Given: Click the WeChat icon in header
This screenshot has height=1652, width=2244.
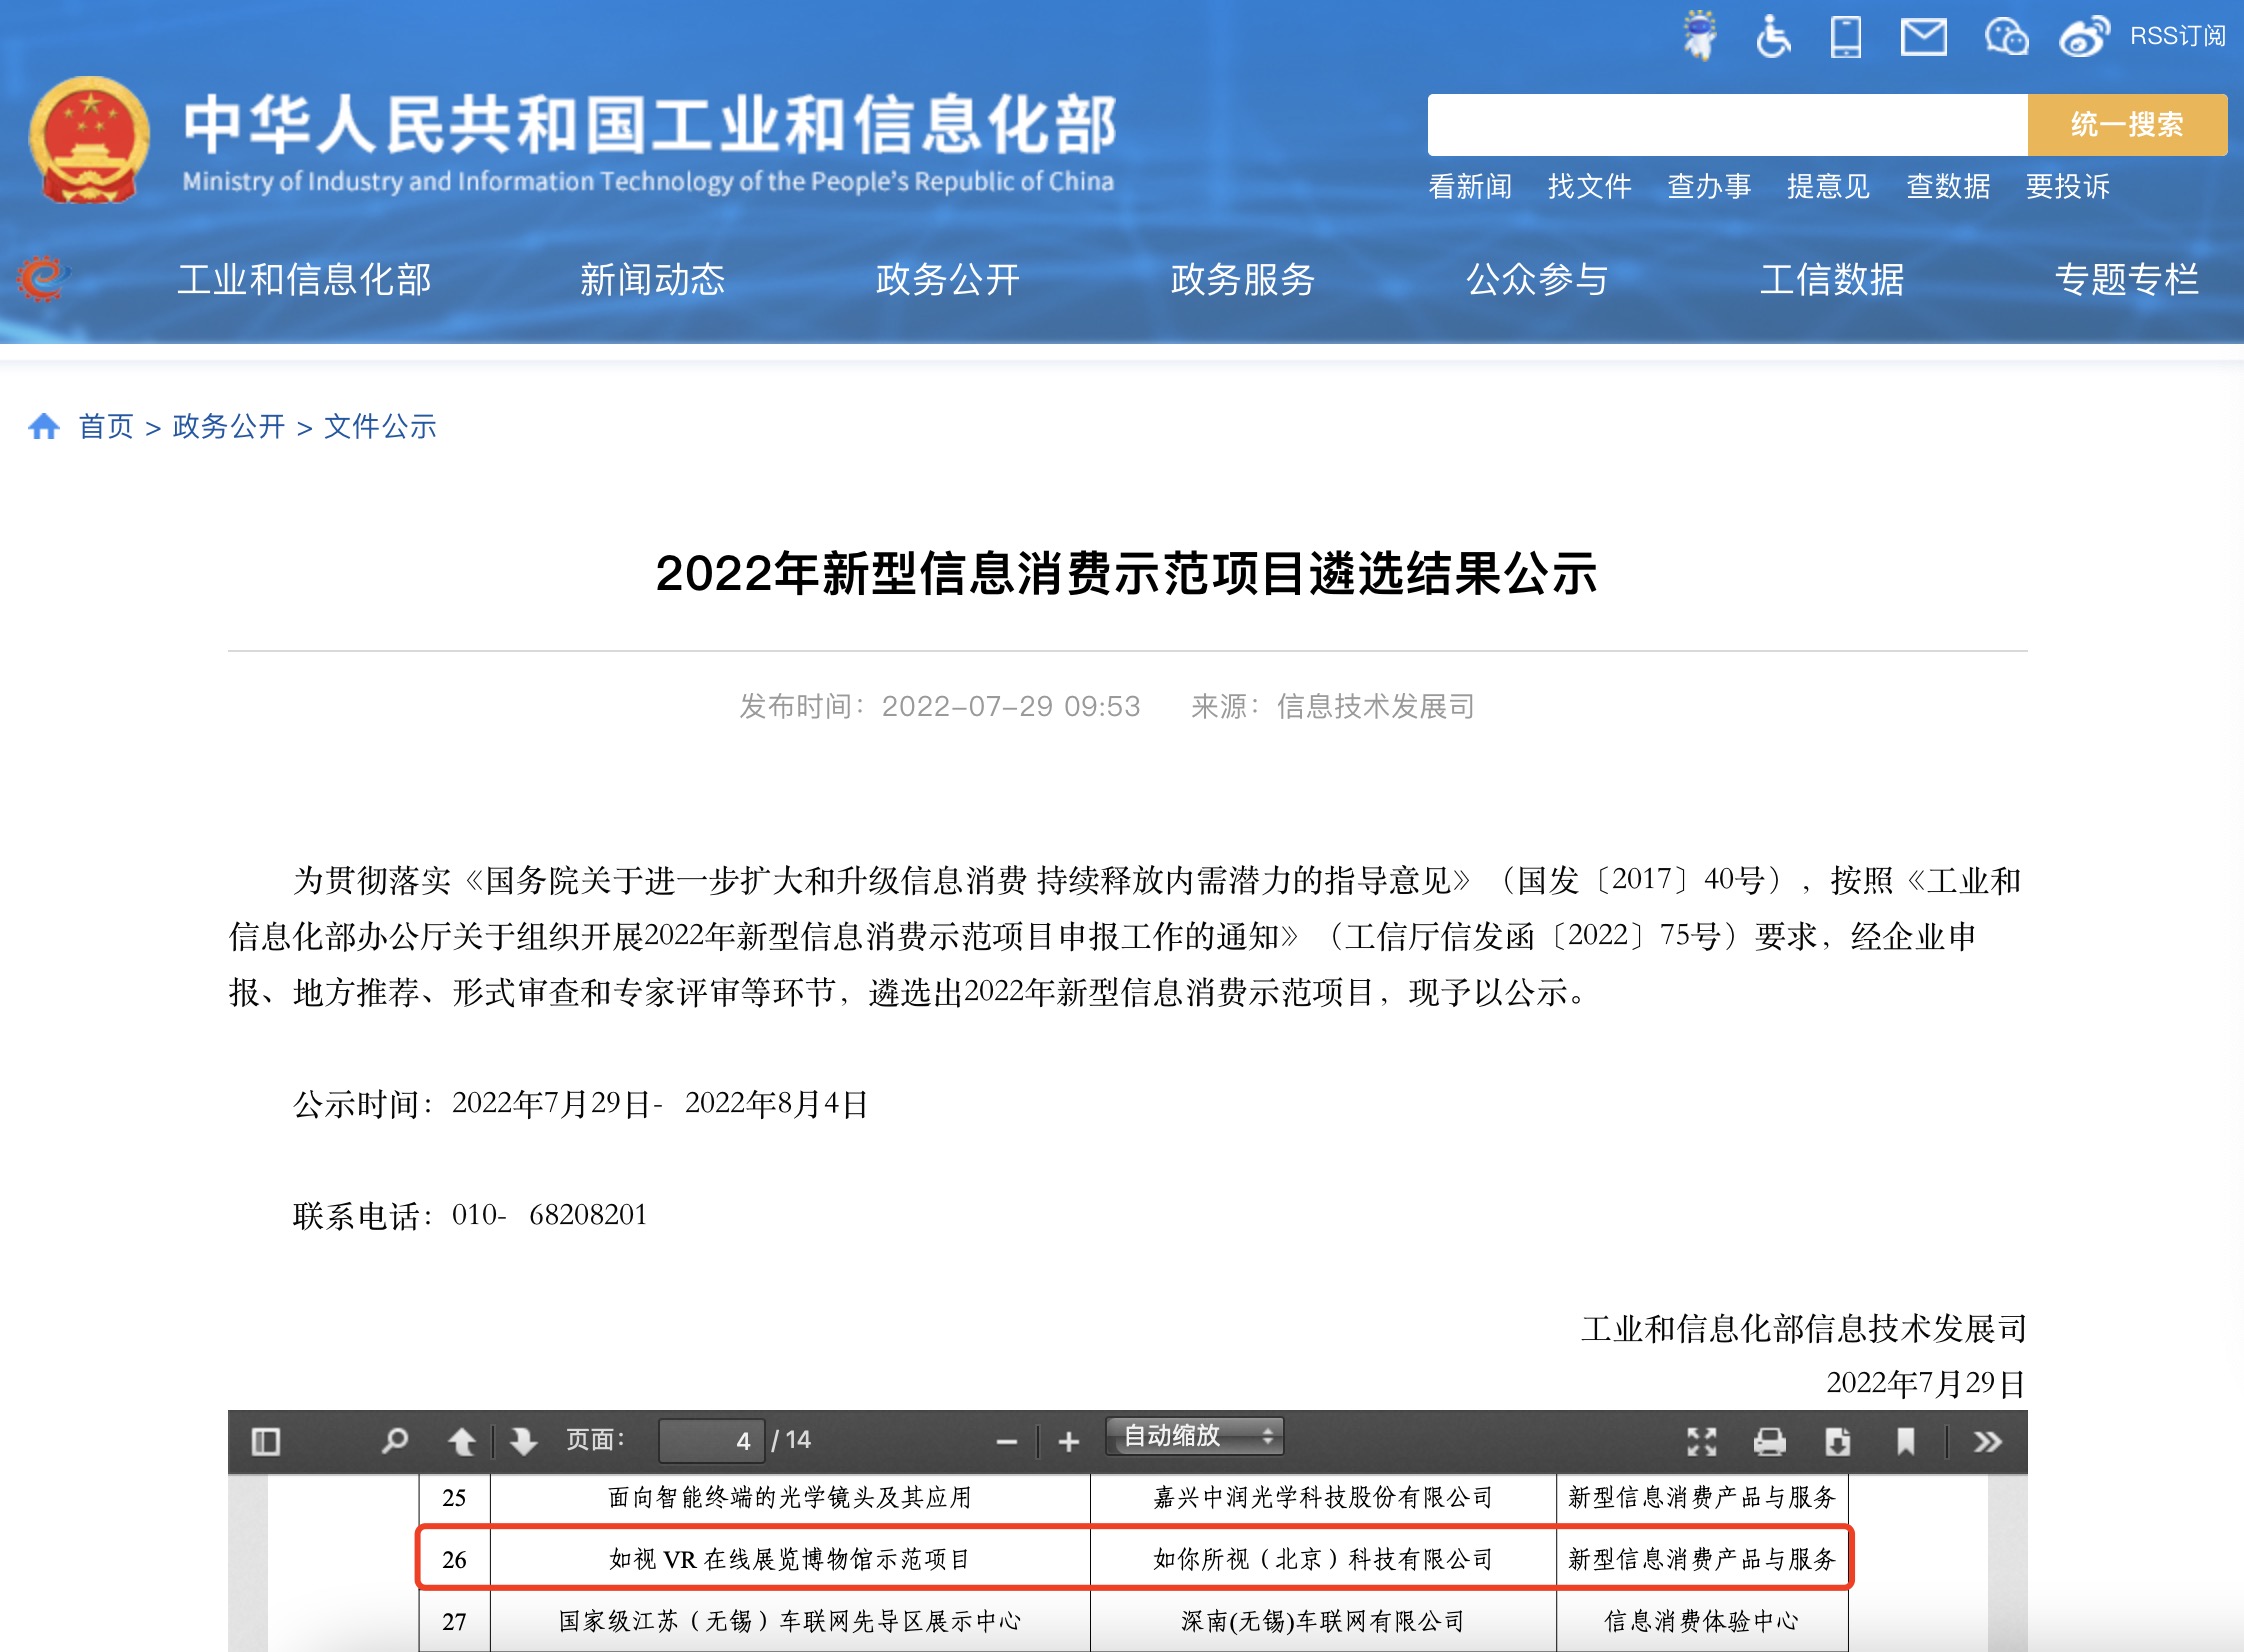Looking at the screenshot, I should point(2005,37).
